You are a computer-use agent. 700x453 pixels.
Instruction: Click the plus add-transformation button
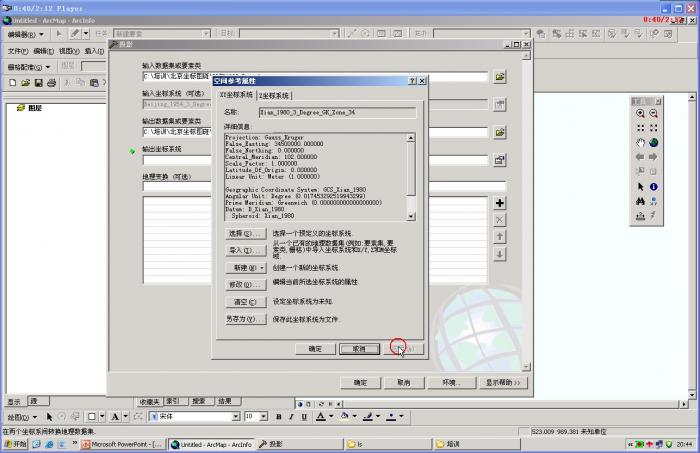[x=500, y=203]
